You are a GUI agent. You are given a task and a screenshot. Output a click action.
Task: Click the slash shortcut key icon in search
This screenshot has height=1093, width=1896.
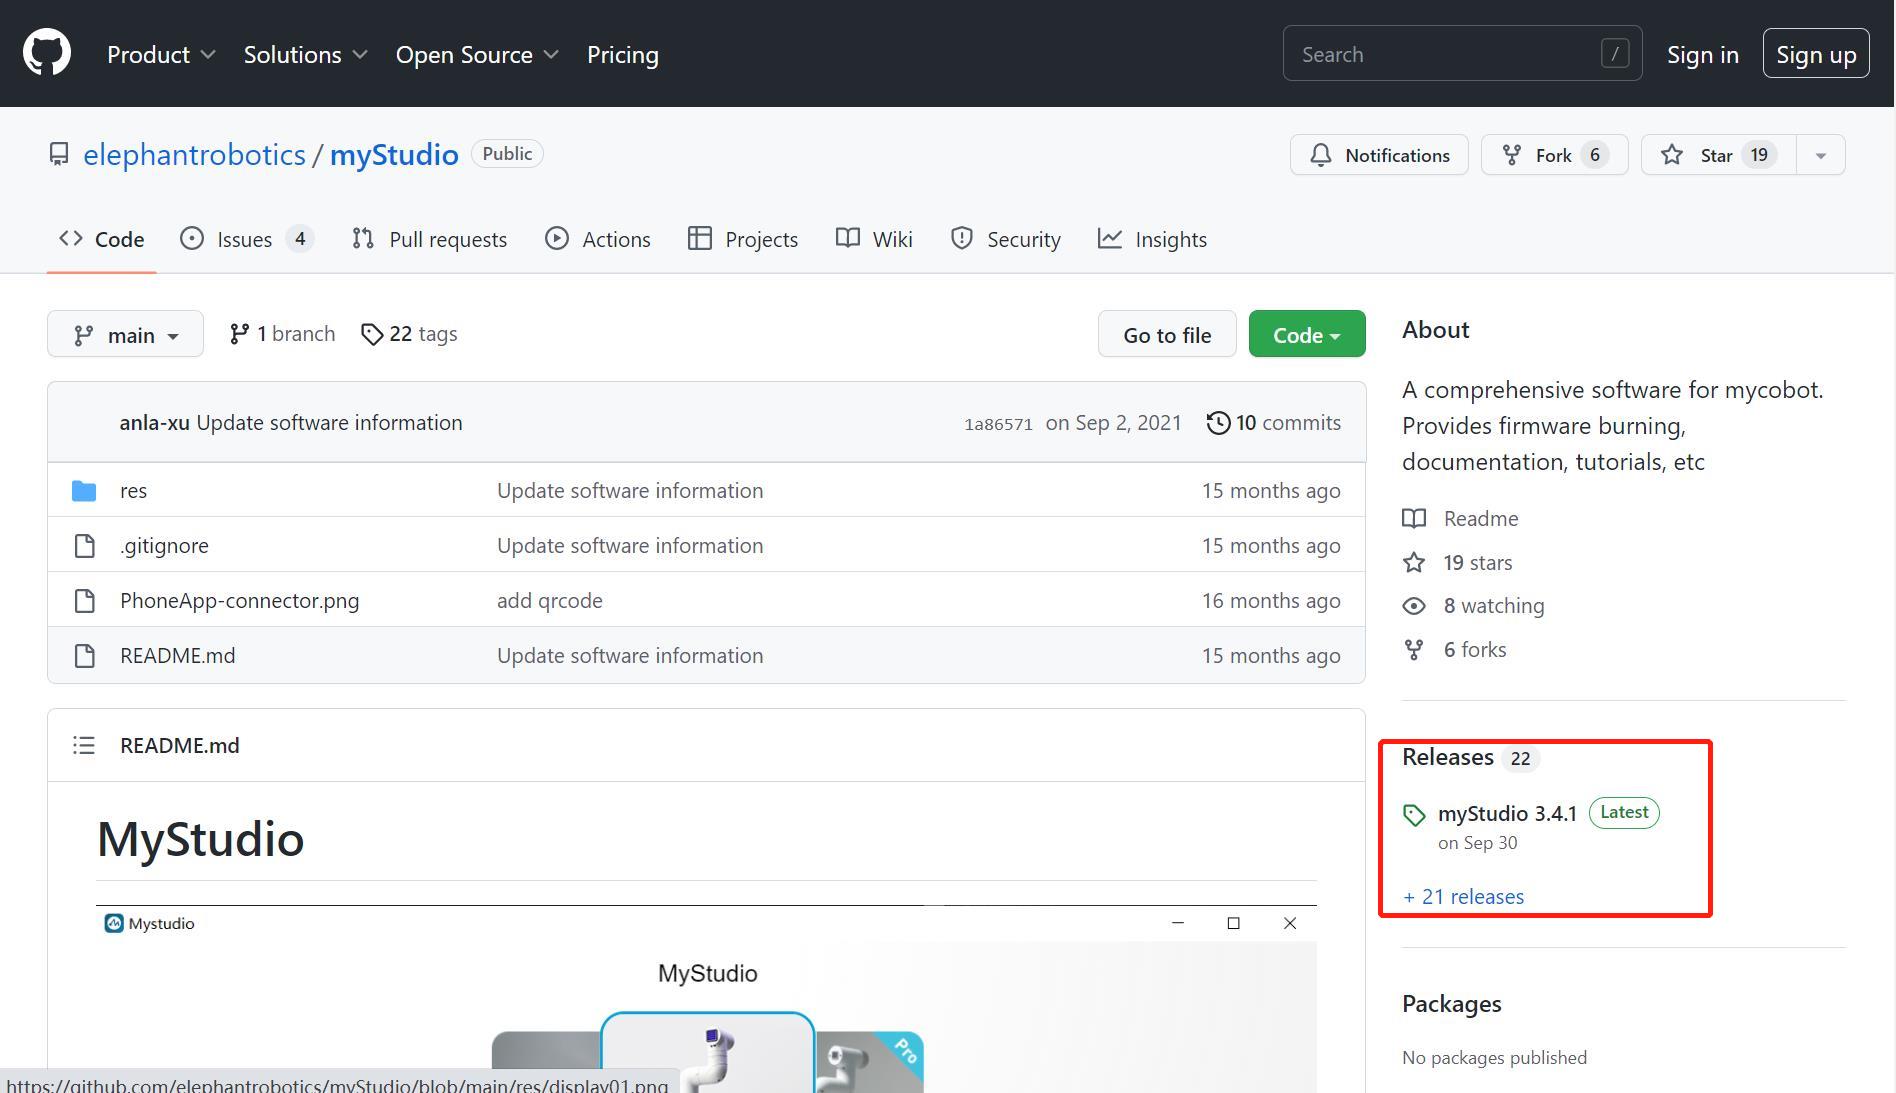(x=1614, y=54)
